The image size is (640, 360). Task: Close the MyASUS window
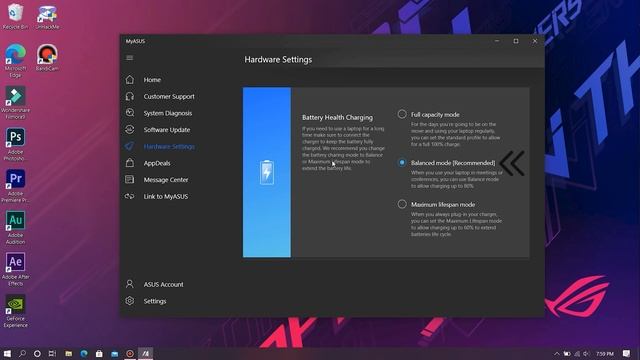tap(535, 41)
